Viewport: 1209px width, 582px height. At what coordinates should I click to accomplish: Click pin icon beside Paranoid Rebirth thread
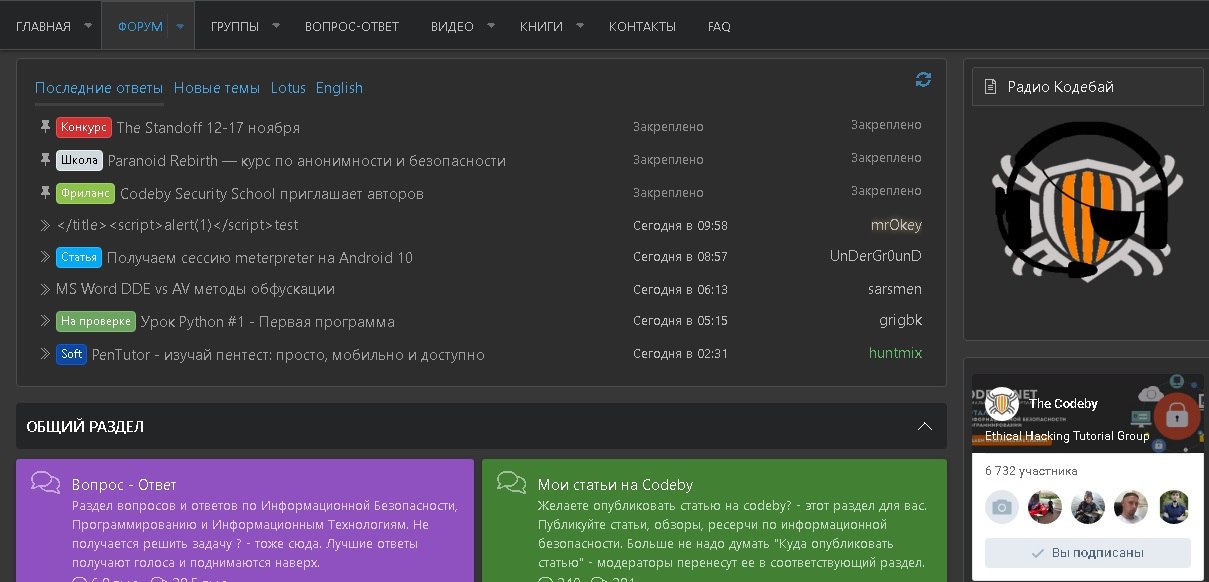click(x=45, y=160)
